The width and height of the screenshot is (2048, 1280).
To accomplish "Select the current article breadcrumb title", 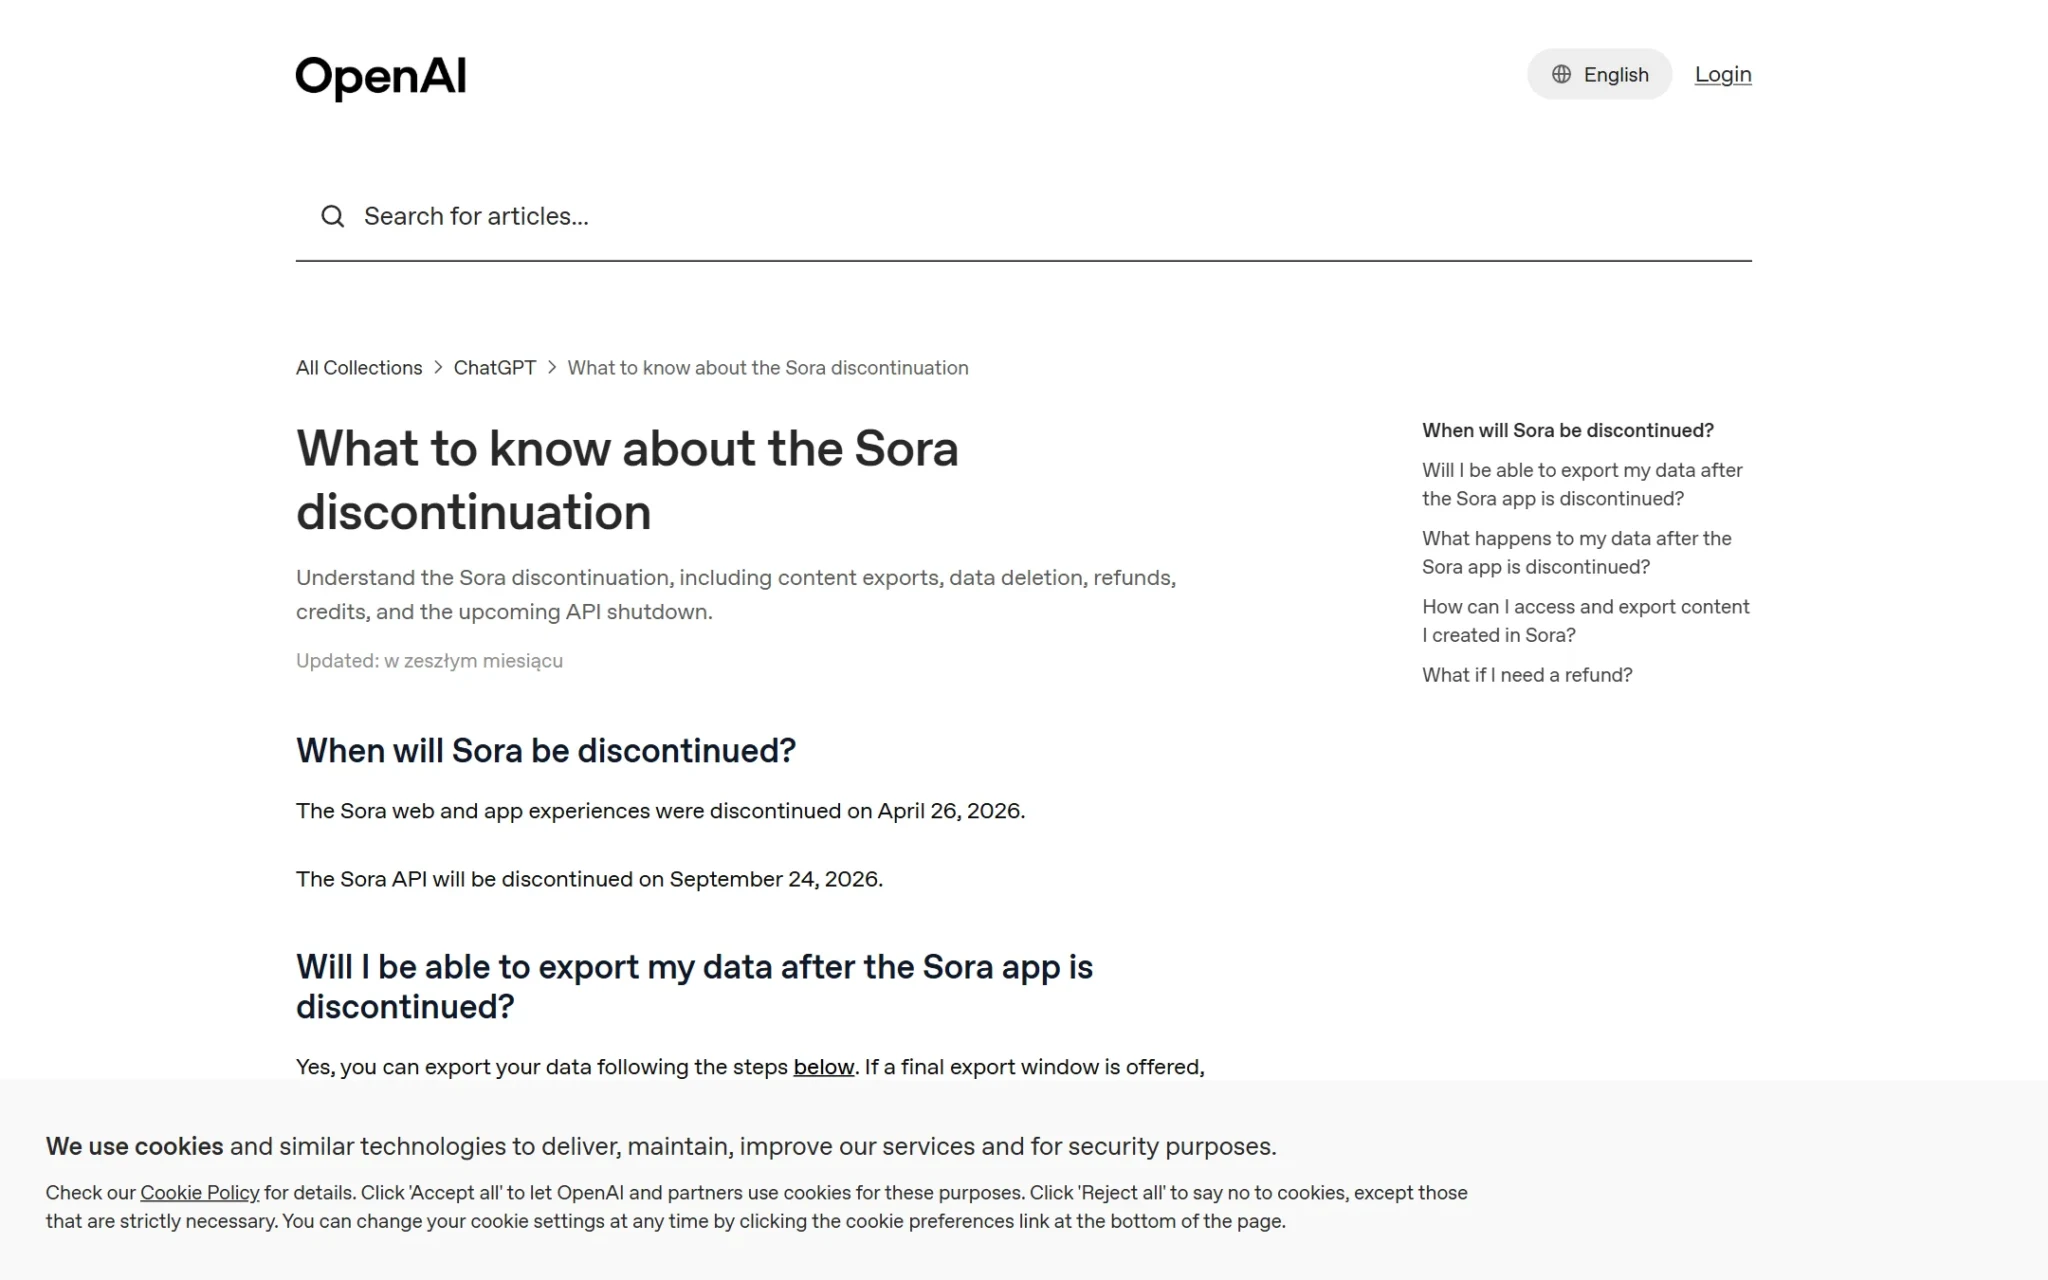I will pyautogui.click(x=768, y=367).
